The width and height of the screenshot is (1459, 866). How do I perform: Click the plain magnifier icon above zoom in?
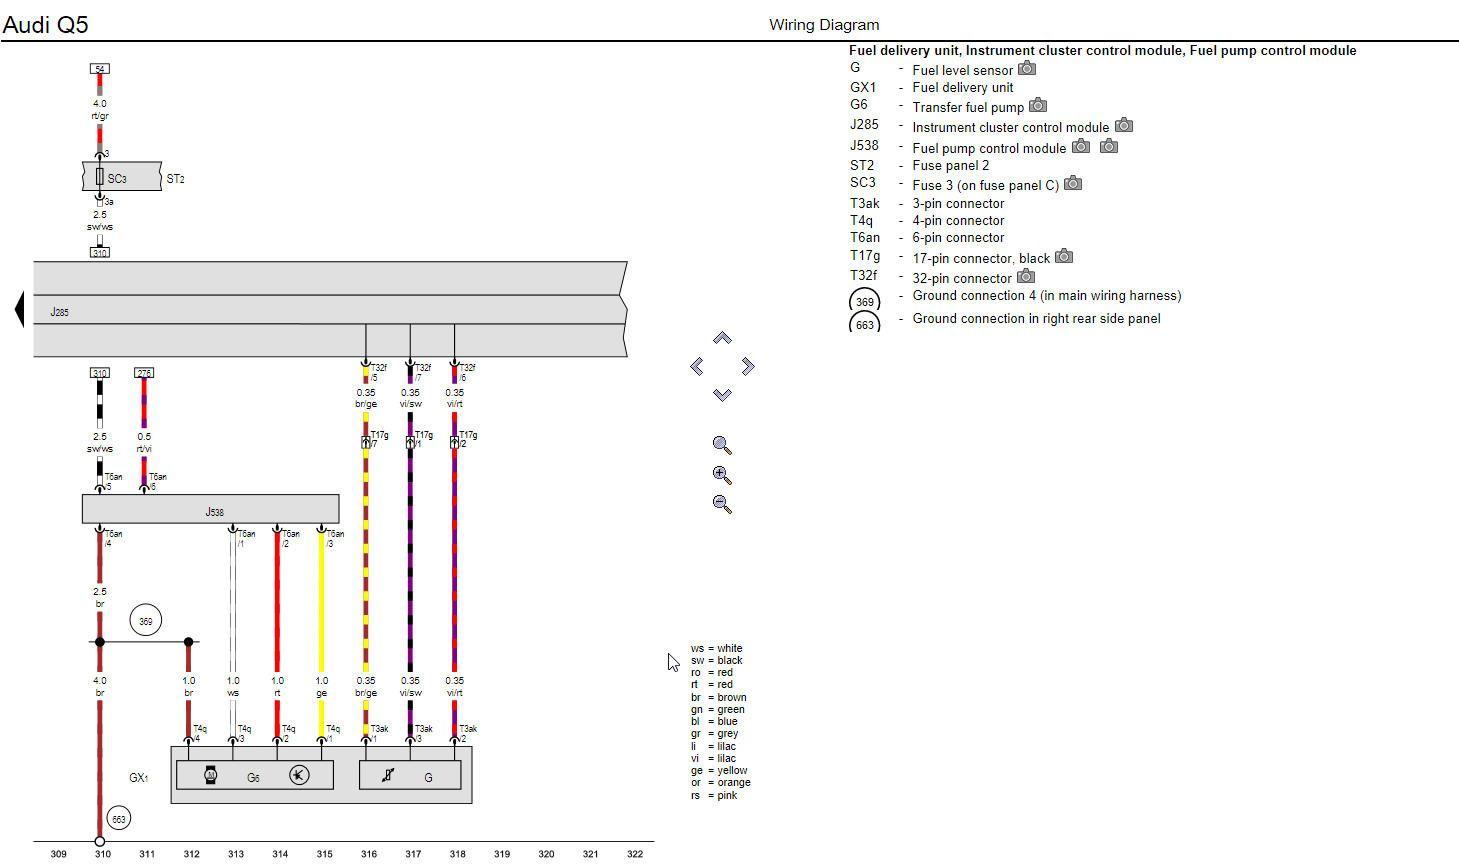click(722, 445)
